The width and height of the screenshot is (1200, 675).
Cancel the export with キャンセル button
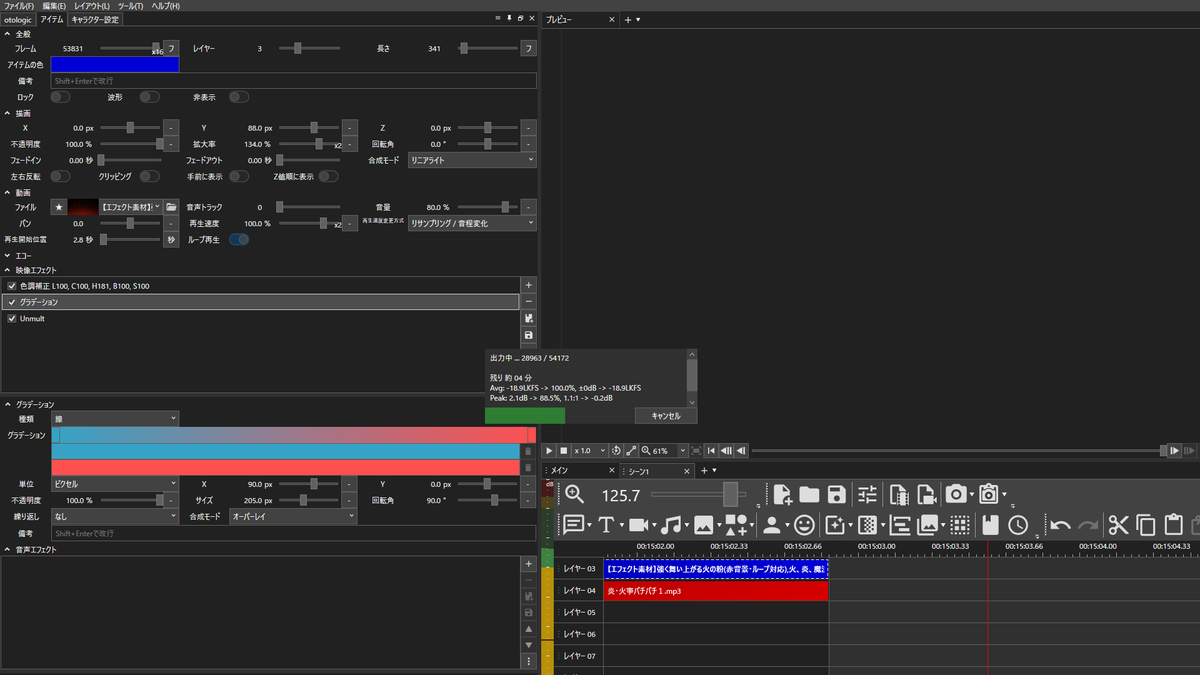666,415
